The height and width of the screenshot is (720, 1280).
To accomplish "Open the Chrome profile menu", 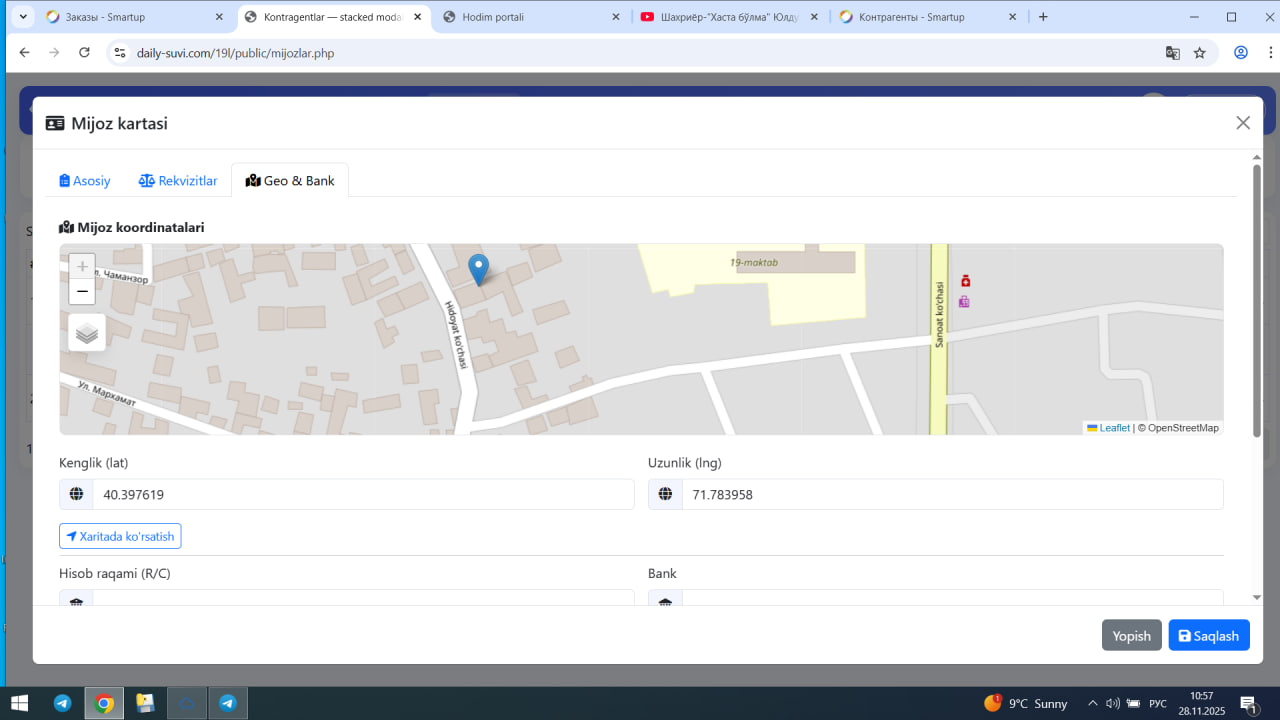I will (x=1241, y=53).
